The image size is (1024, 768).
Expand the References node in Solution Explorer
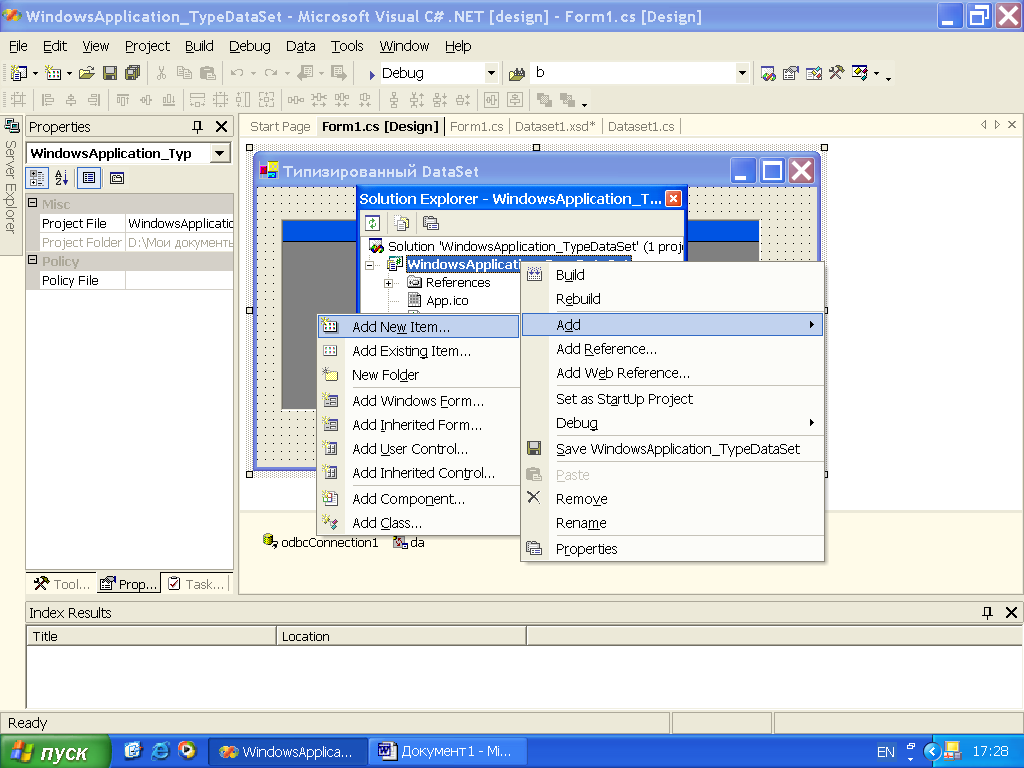tap(388, 283)
